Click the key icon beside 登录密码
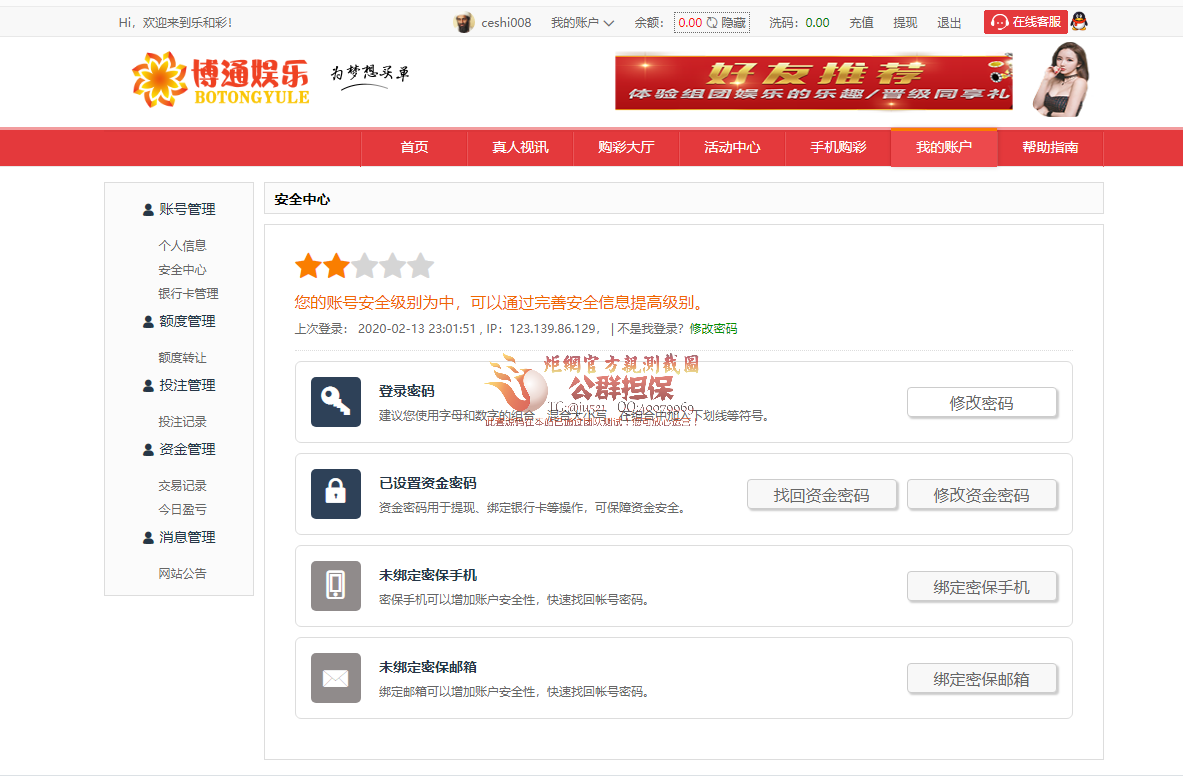This screenshot has width=1183, height=779. (335, 401)
